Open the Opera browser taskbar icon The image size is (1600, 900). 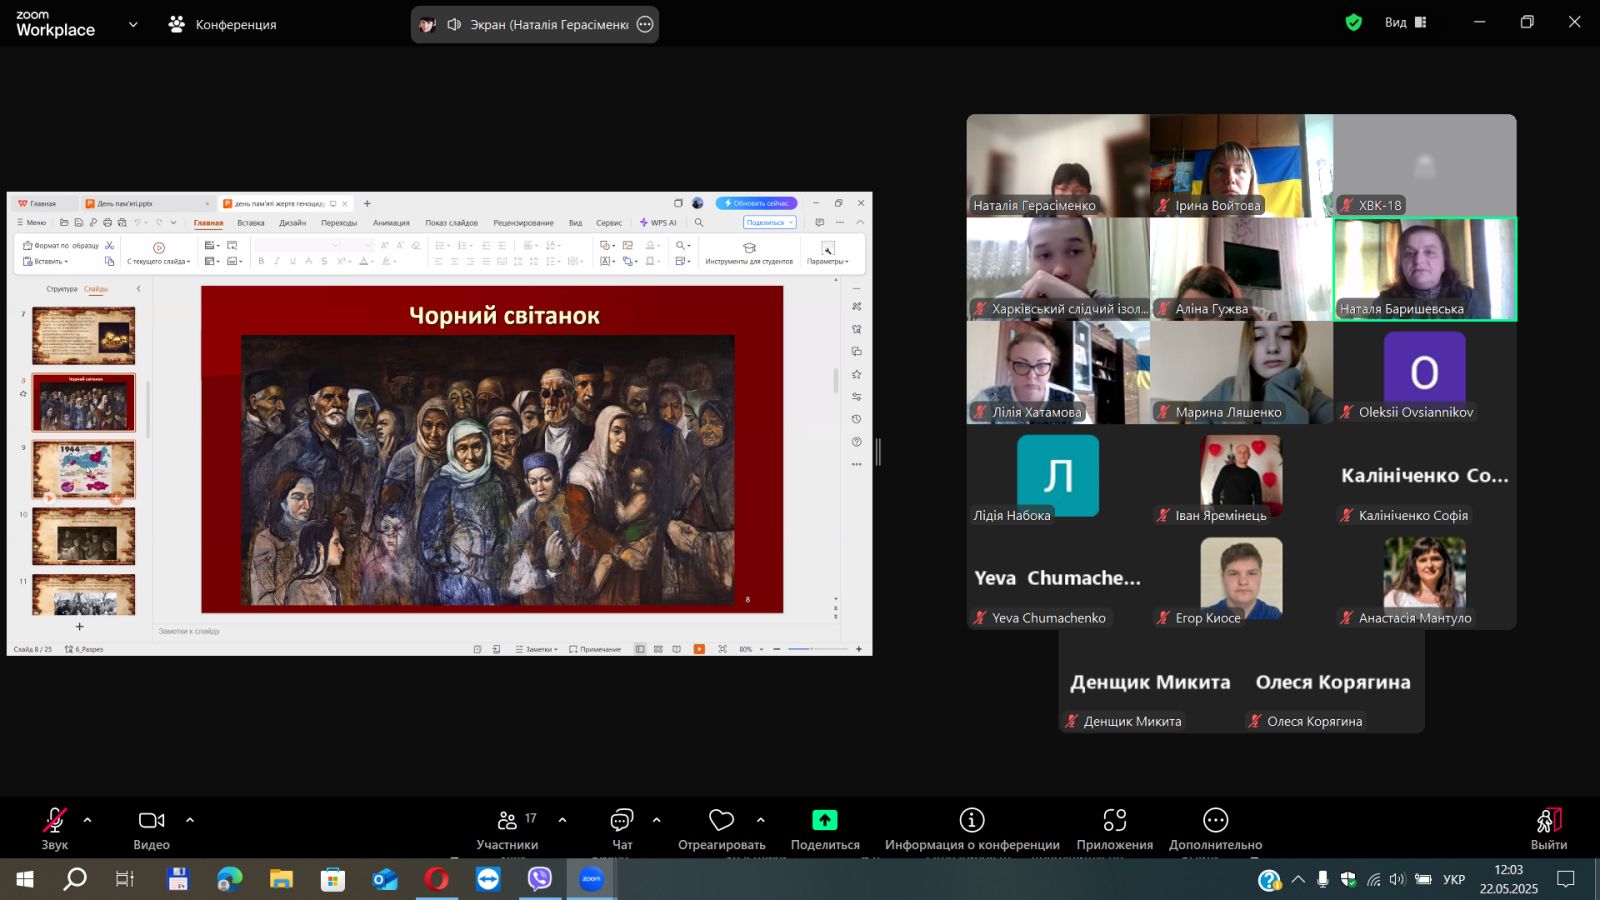click(437, 879)
